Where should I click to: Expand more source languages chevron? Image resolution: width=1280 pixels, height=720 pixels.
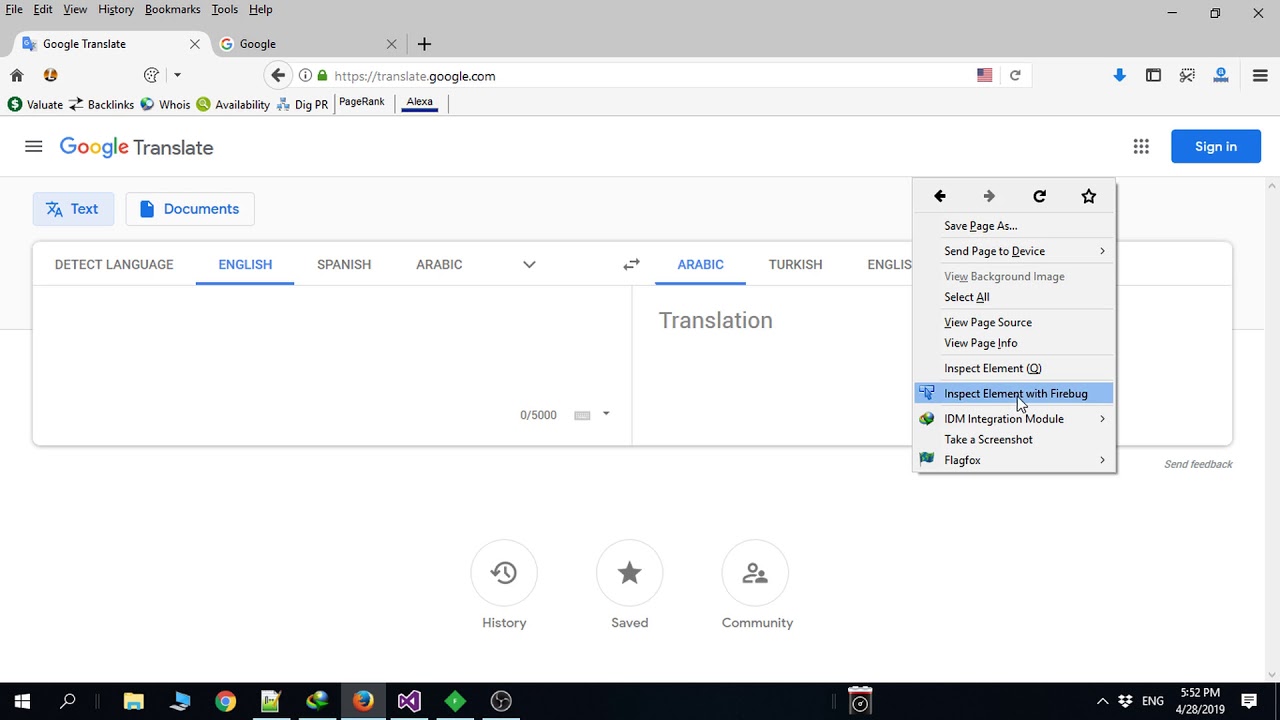coord(529,264)
